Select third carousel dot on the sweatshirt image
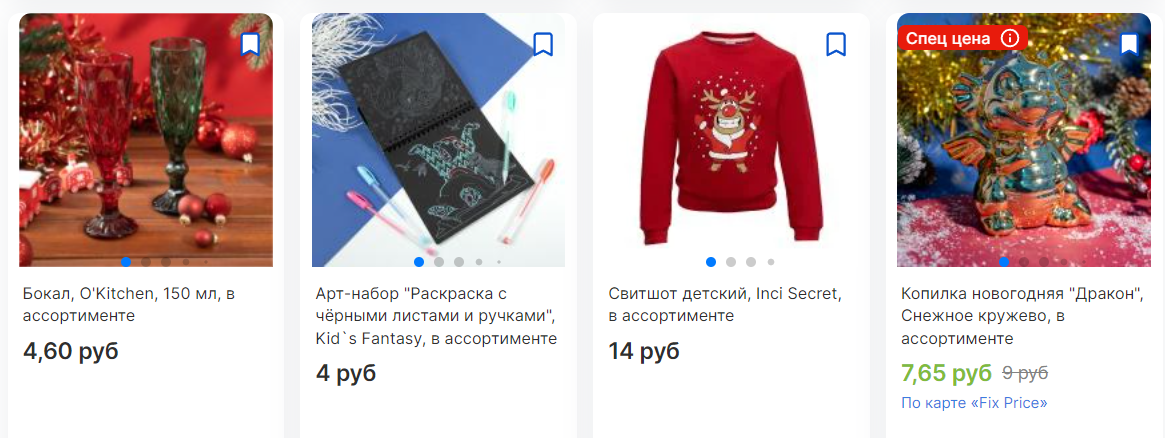Screen dimensions: 1165x438 (x=751, y=262)
